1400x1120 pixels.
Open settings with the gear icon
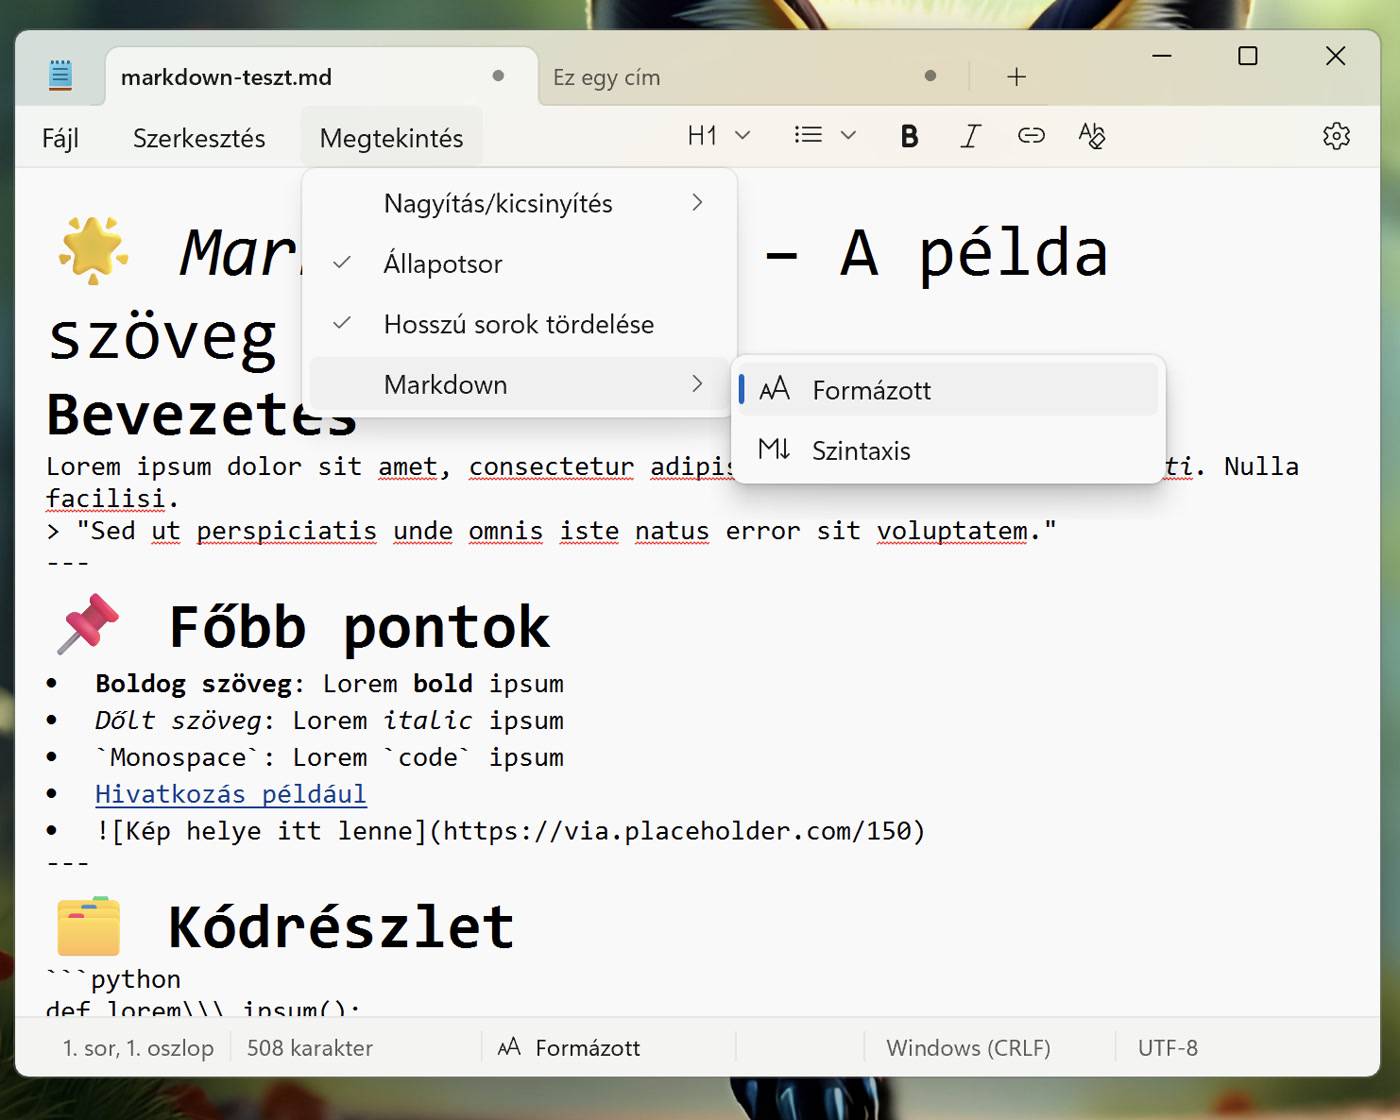1336,136
